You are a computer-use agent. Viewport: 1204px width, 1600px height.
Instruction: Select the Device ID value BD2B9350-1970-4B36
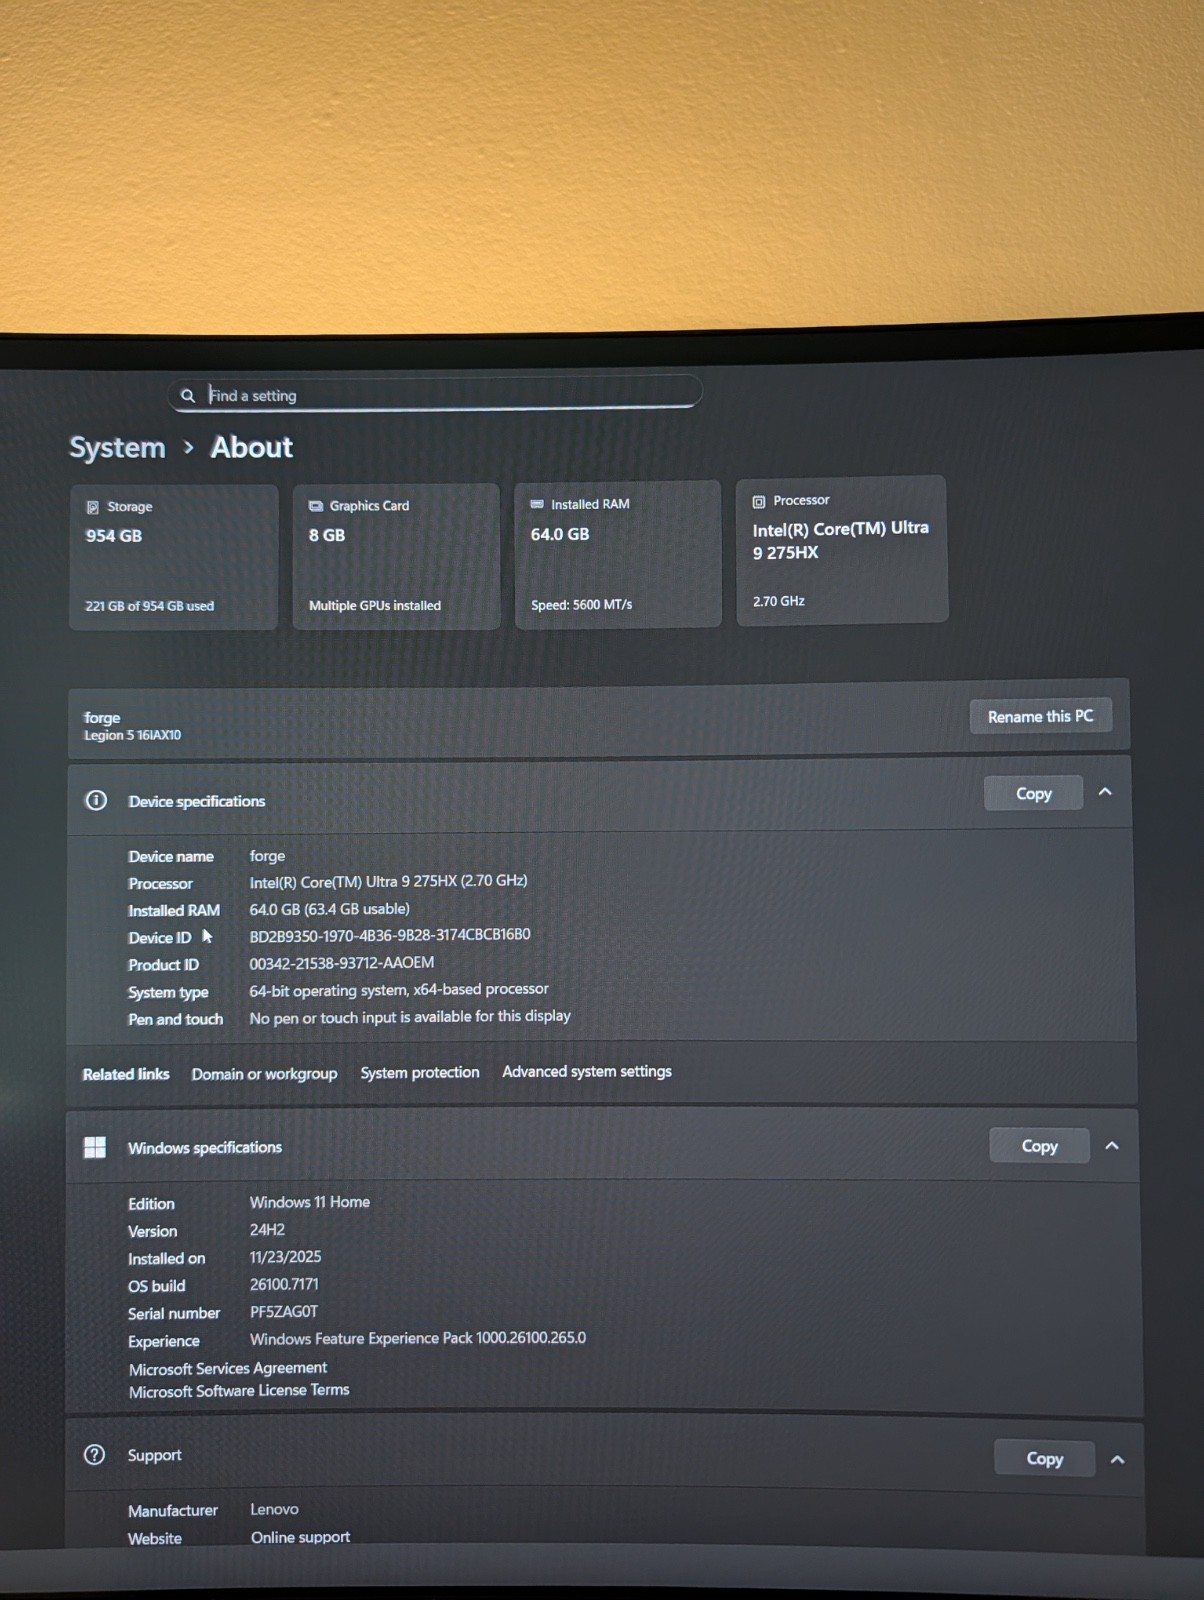pyautogui.click(x=390, y=935)
